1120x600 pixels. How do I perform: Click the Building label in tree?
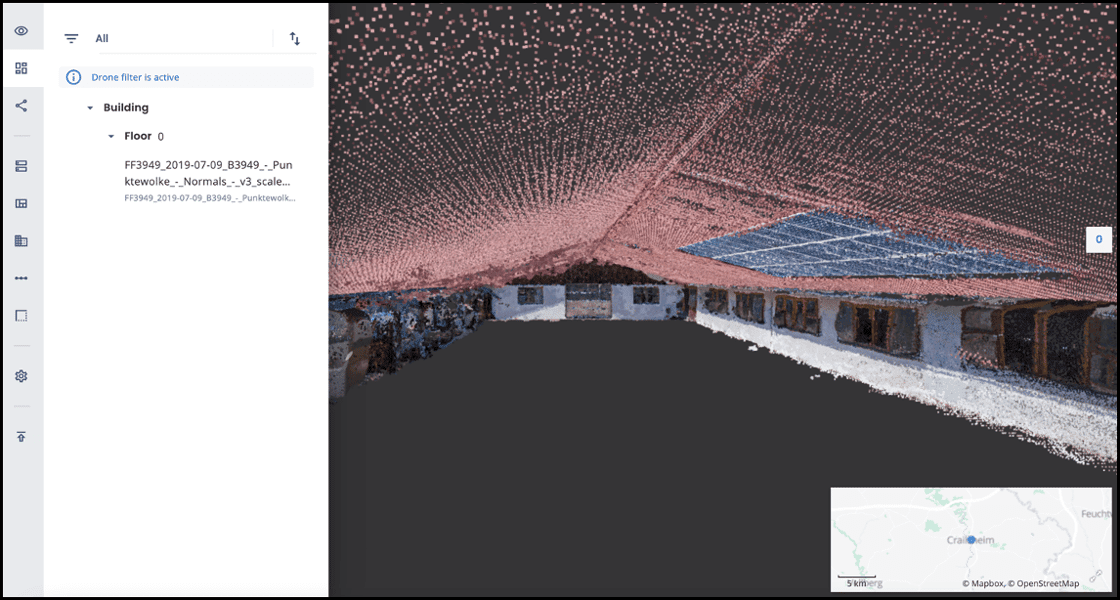[126, 108]
